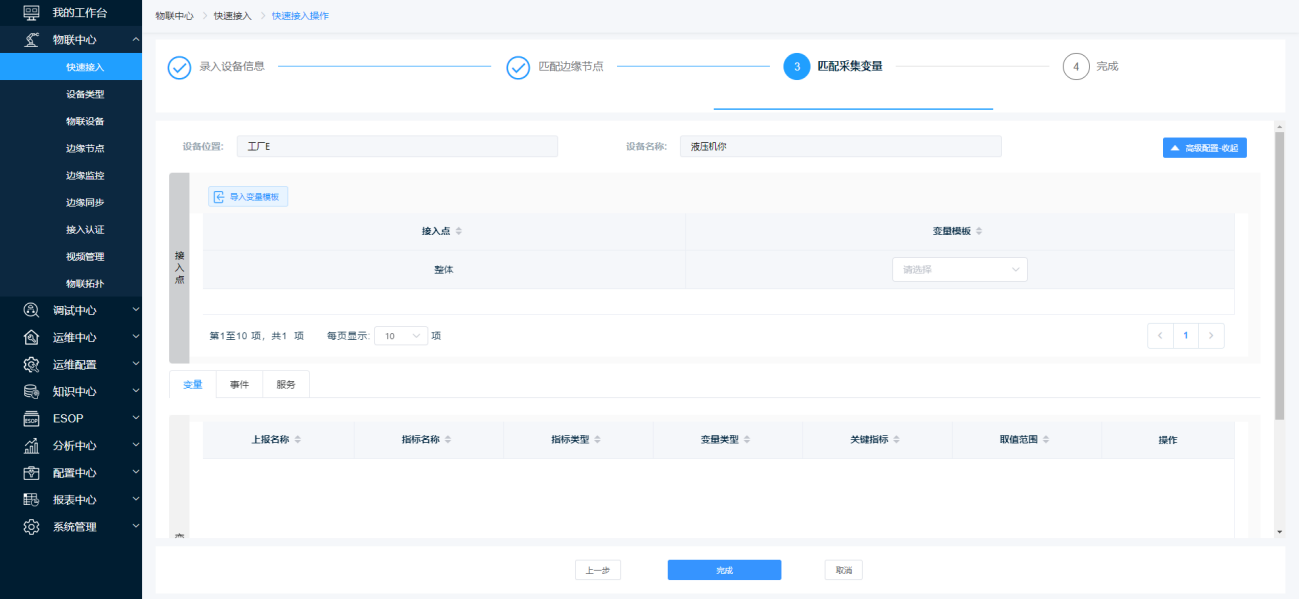Click the 我的工作台 monitor icon
Viewport: 1299px width, 599px height.
pyautogui.click(x=31, y=13)
